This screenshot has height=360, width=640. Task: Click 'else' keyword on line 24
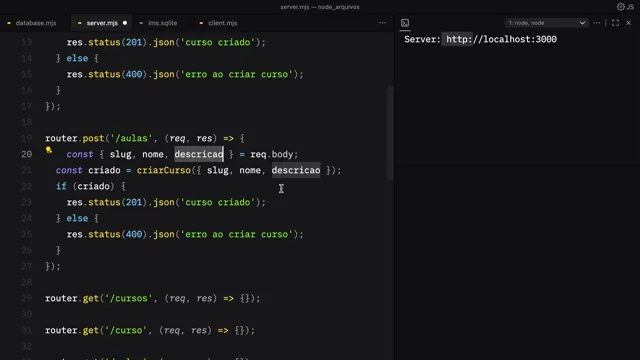click(x=77, y=218)
